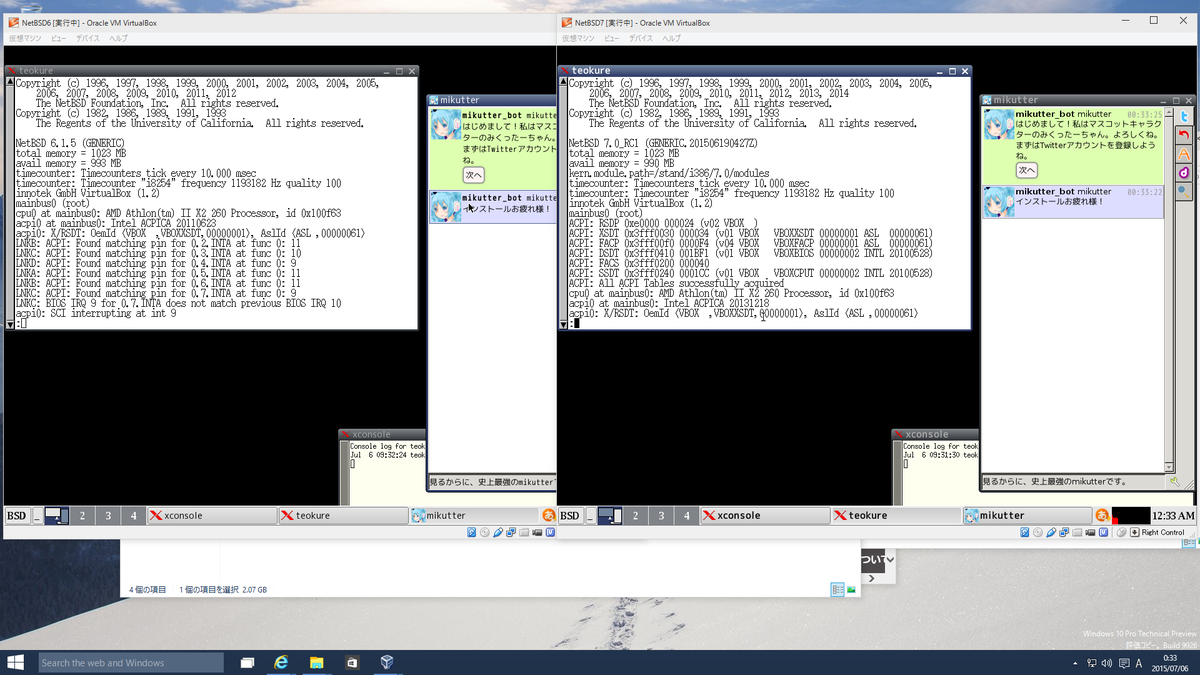The width and height of the screenshot is (1200, 675).
Task: Click the keyboard capture arrow icon beside Right Control
Action: [1134, 533]
